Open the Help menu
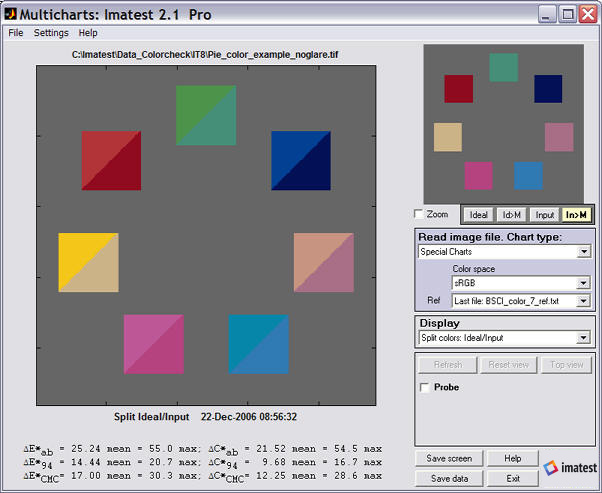Screen dimensions: 602x493 point(88,33)
